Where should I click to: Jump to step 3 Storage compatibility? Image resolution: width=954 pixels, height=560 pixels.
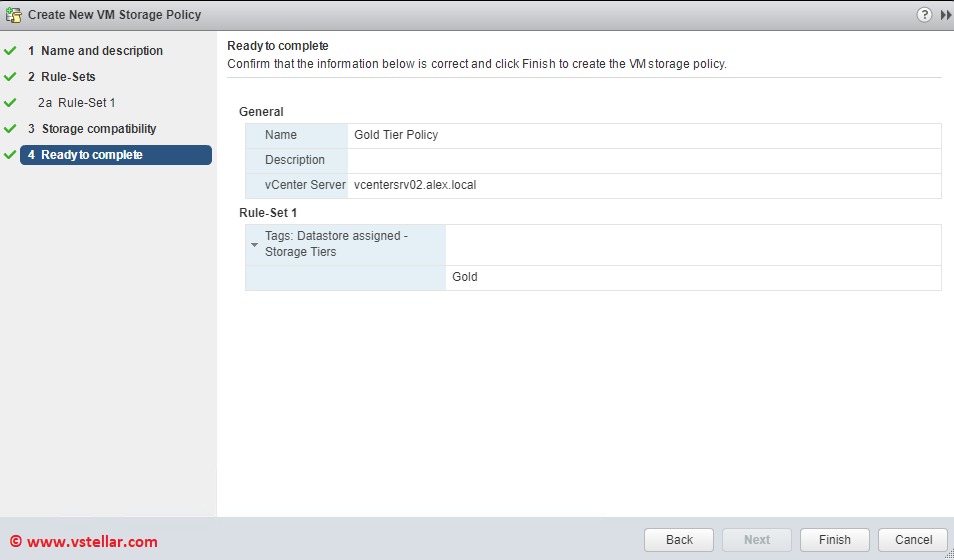tap(92, 129)
